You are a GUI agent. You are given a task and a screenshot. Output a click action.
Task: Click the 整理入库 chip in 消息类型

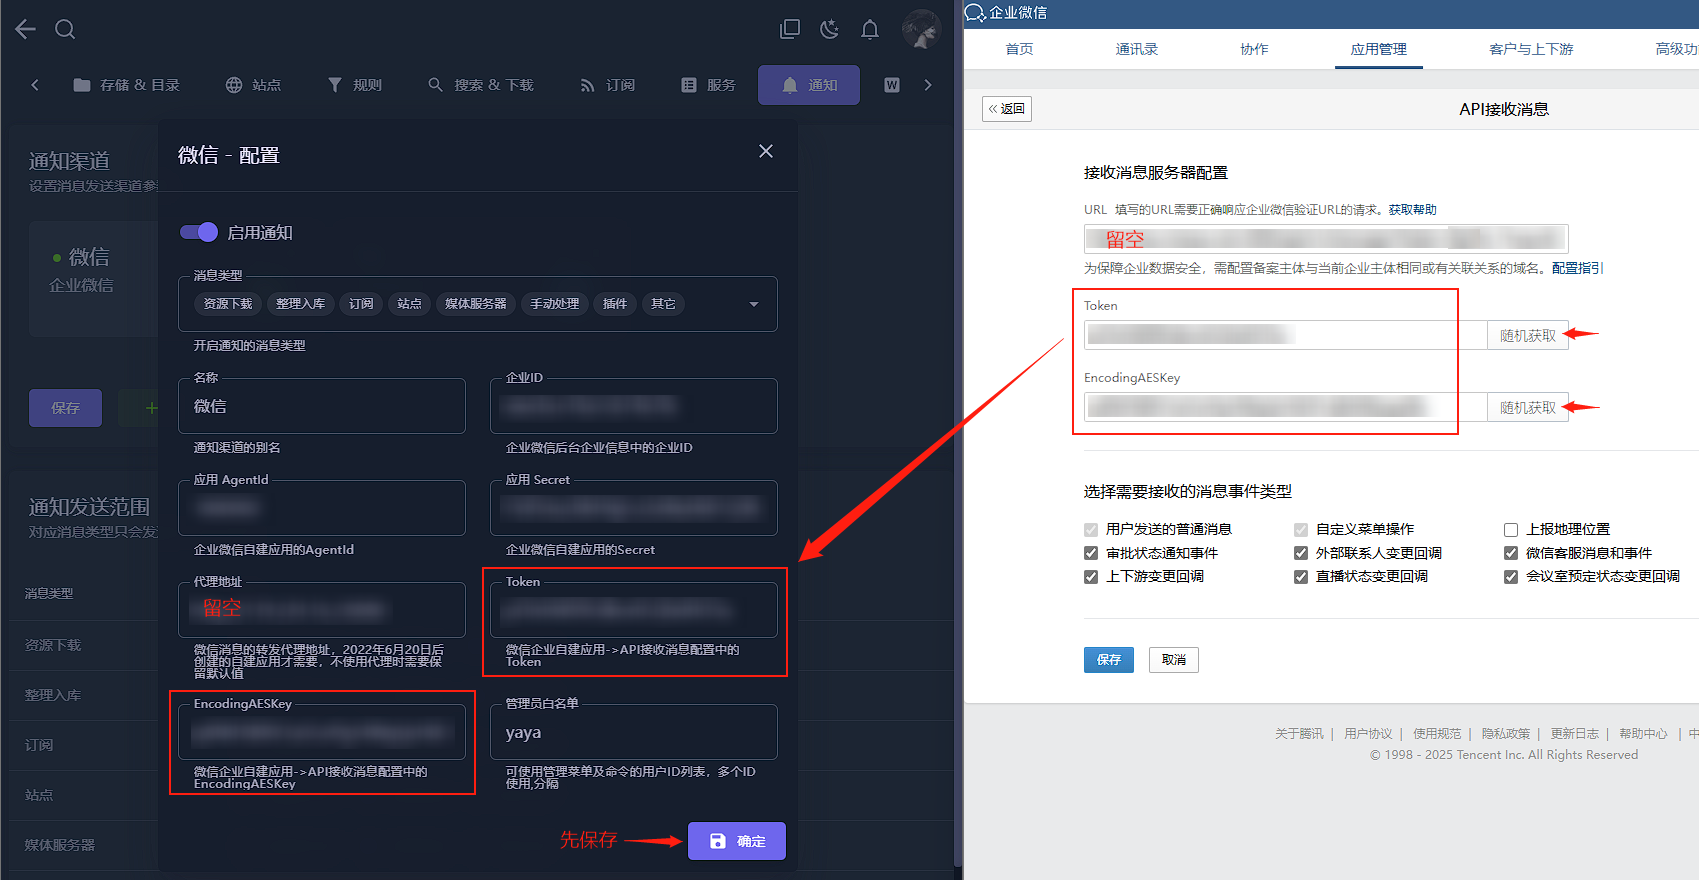(301, 304)
